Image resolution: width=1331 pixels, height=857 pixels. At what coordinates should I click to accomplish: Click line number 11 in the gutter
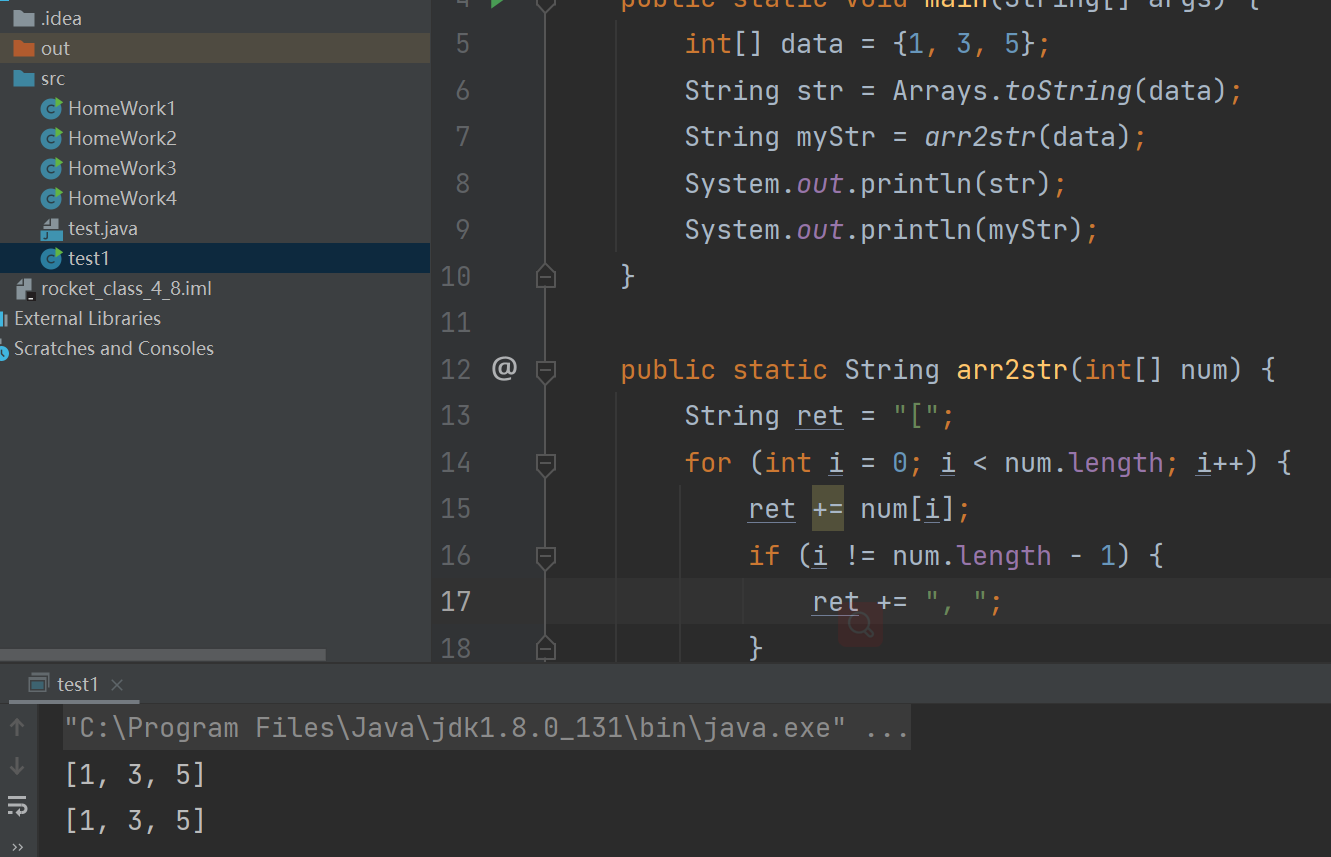pyautogui.click(x=456, y=323)
